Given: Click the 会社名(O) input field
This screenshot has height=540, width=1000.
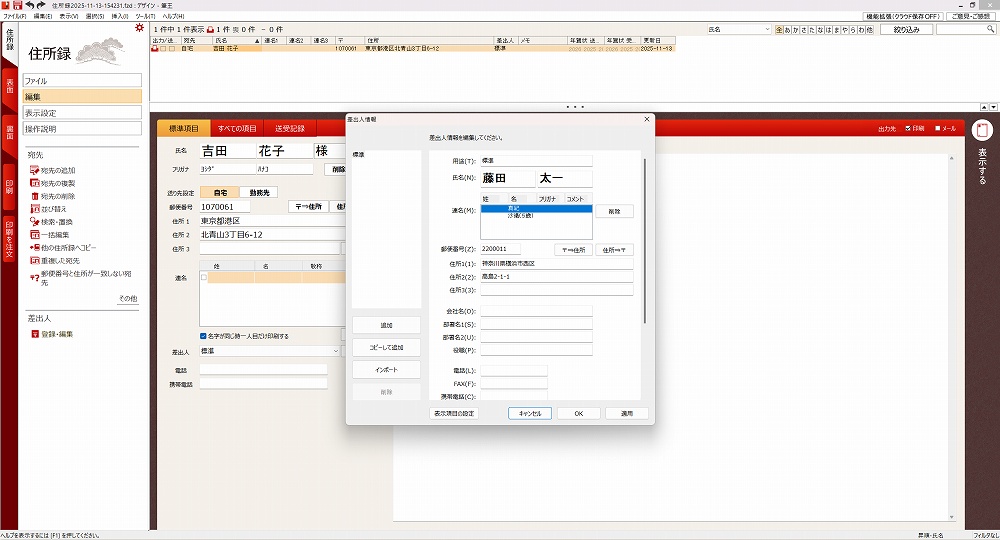Looking at the screenshot, I should [536, 311].
